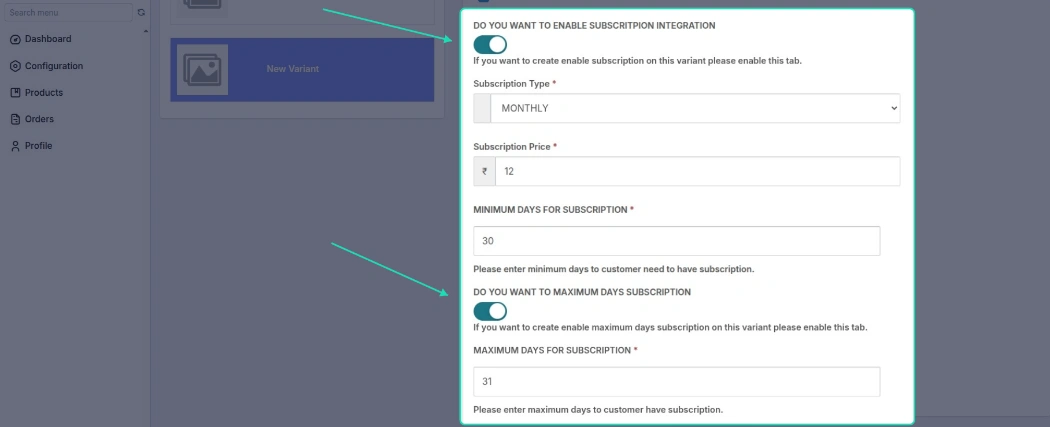Click the Profile person icon
Screen dimensions: 1050x427
pyautogui.click(x=15, y=146)
